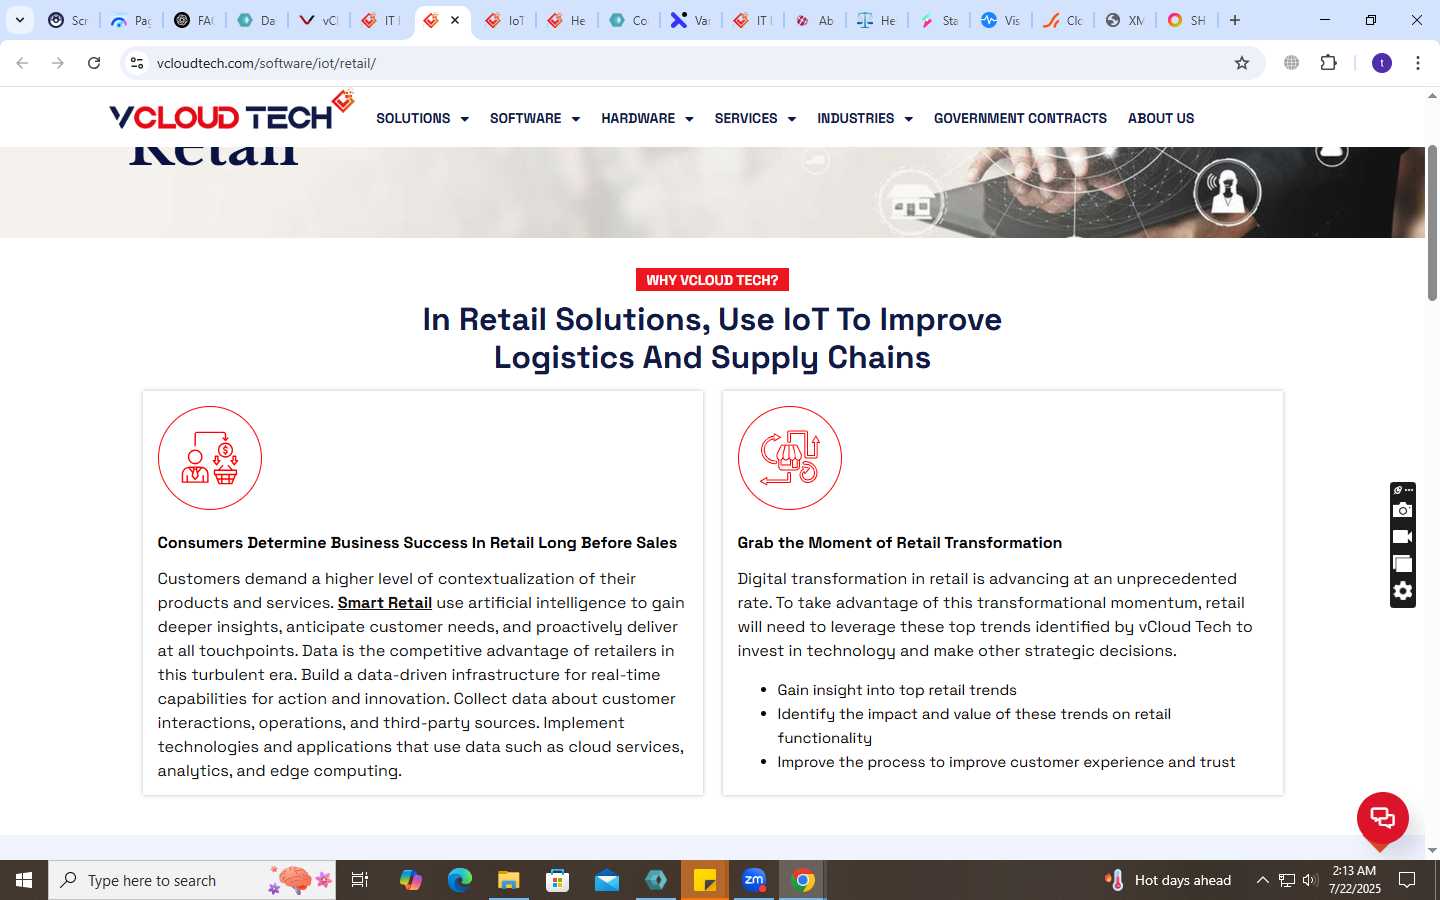The width and height of the screenshot is (1440, 900).
Task: Switch to the 'Sta' browser tab
Action: tap(939, 20)
